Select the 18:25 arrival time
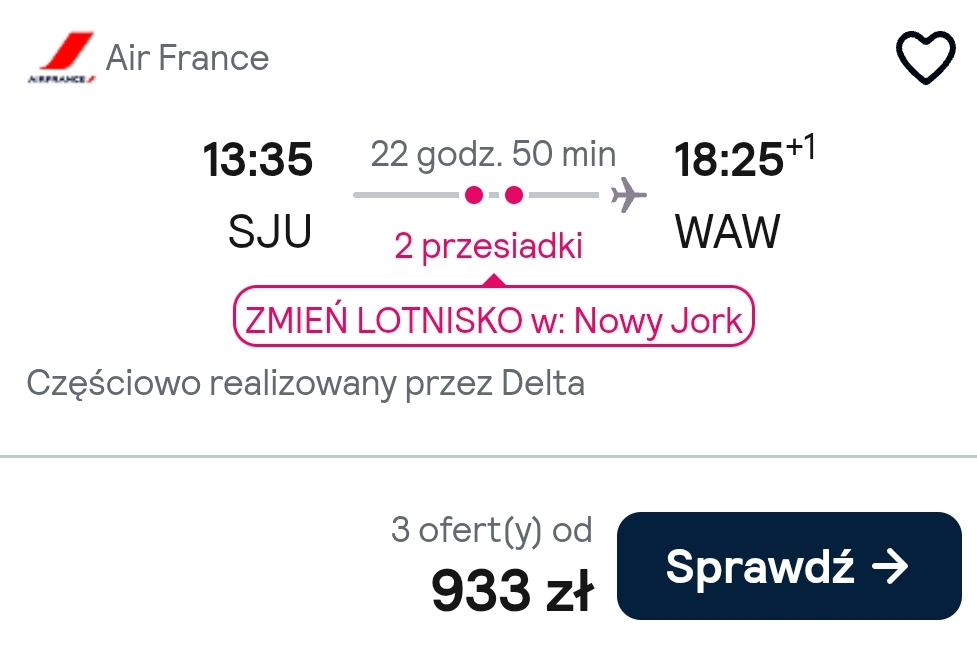977x655 pixels. click(728, 160)
